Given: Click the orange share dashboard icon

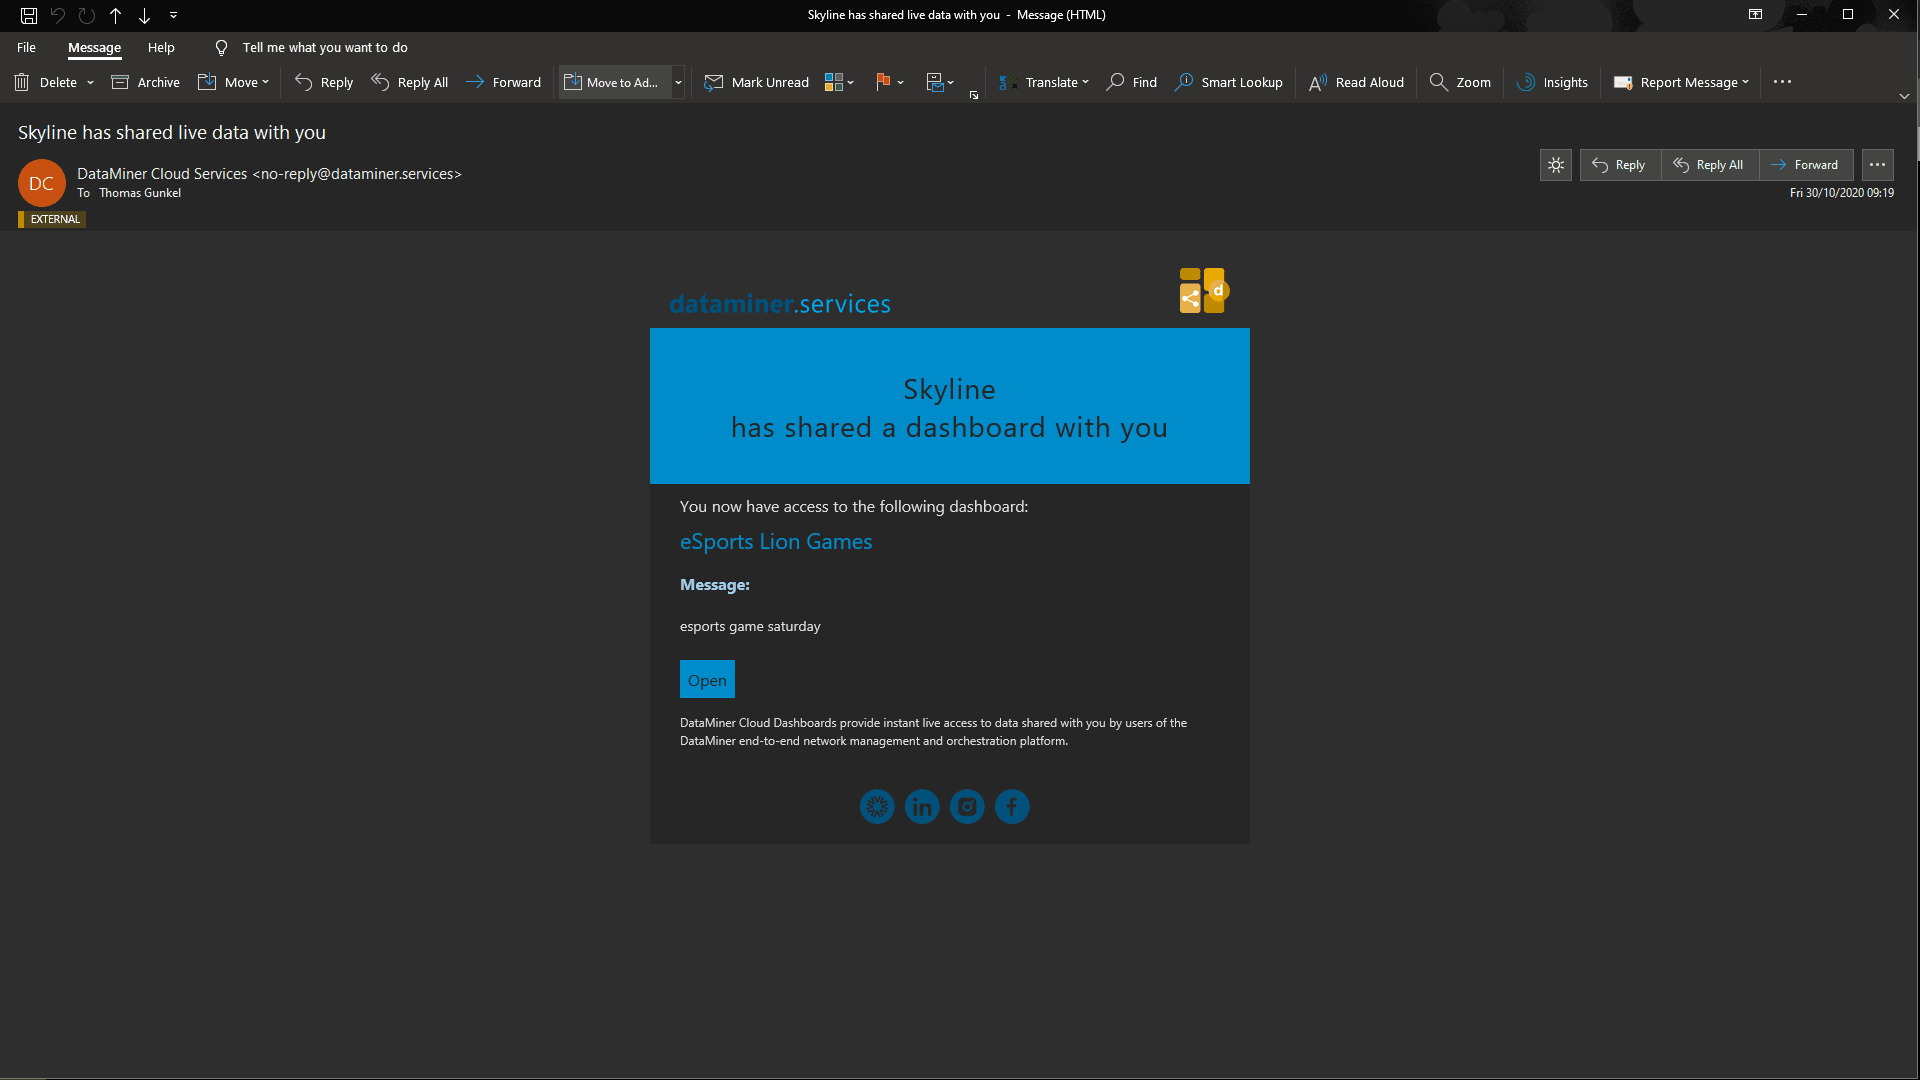Looking at the screenshot, I should point(1203,291).
